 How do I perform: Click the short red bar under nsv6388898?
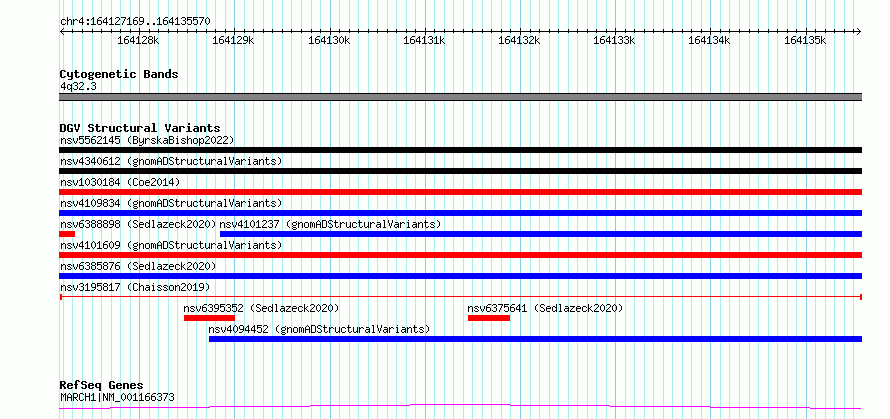pyautogui.click(x=67, y=234)
